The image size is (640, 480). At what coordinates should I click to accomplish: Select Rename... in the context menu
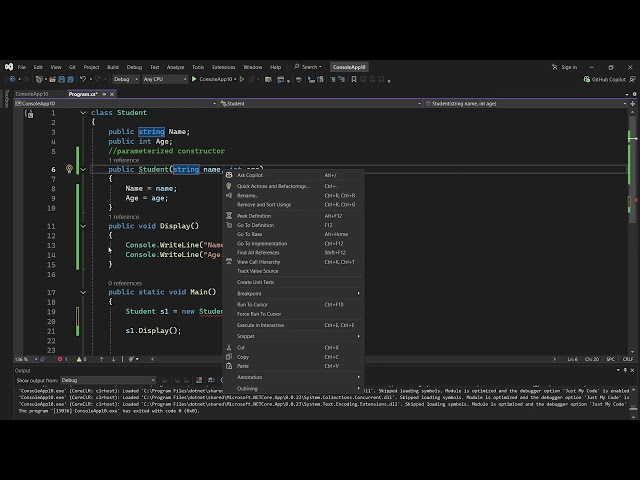coord(293,196)
